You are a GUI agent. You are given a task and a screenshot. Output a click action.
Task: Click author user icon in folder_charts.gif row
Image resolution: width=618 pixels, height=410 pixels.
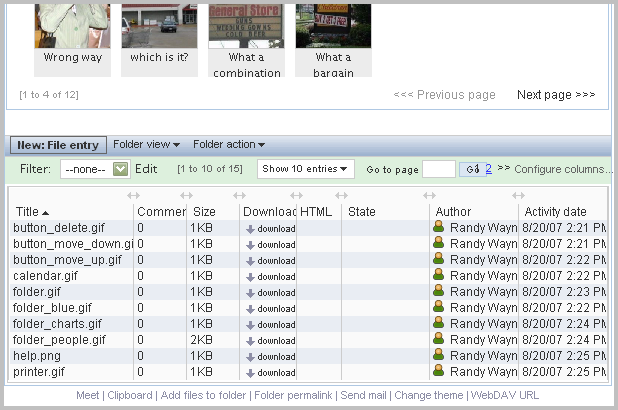tap(438, 322)
